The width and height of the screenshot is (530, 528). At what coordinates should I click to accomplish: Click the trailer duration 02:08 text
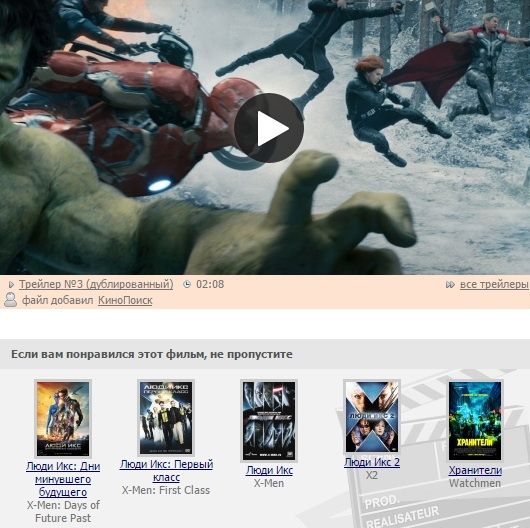tap(210, 284)
